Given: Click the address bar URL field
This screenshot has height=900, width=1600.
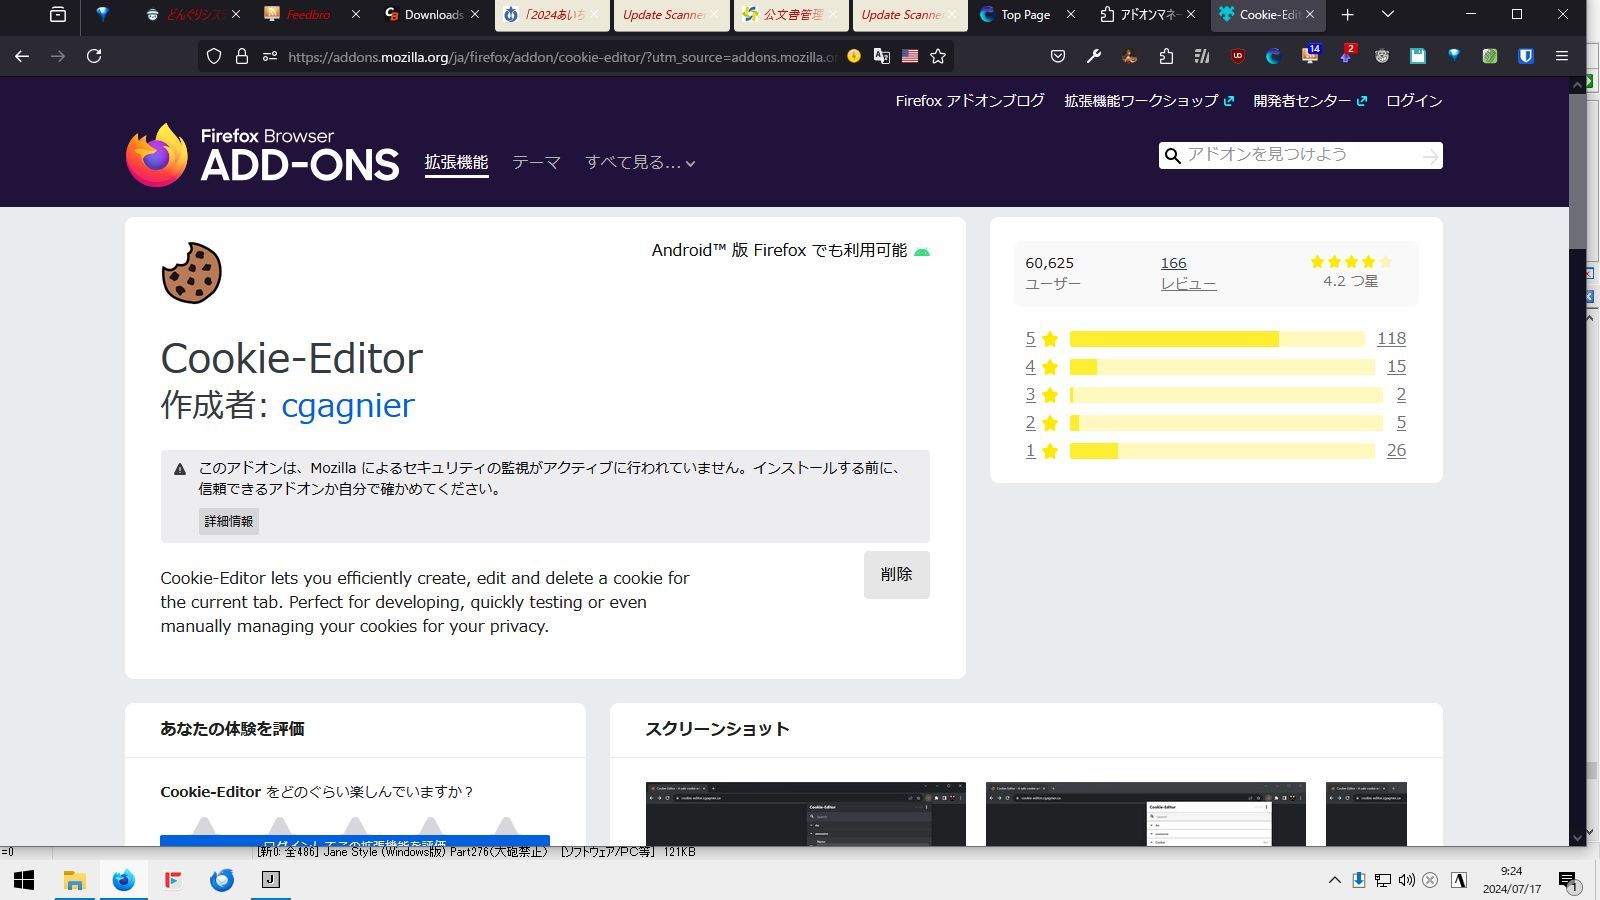Looking at the screenshot, I should 563,57.
